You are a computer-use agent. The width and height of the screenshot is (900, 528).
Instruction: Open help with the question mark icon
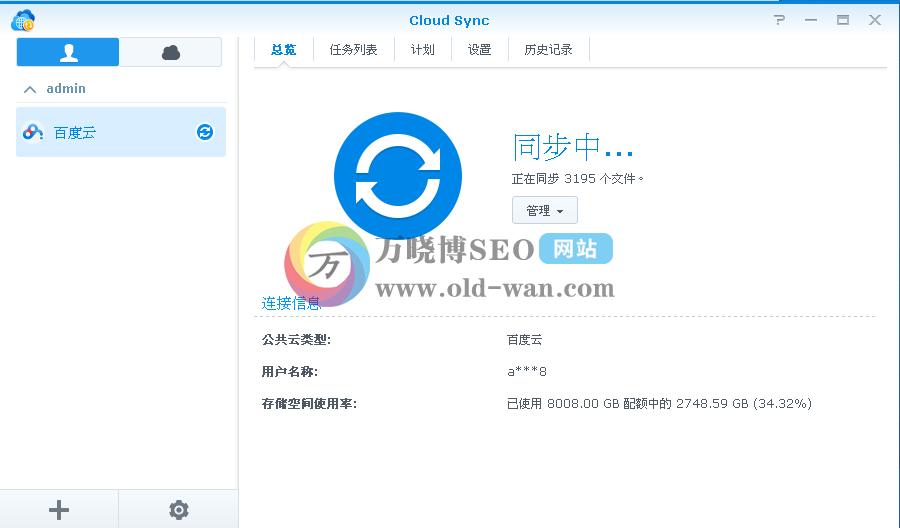tap(779, 20)
